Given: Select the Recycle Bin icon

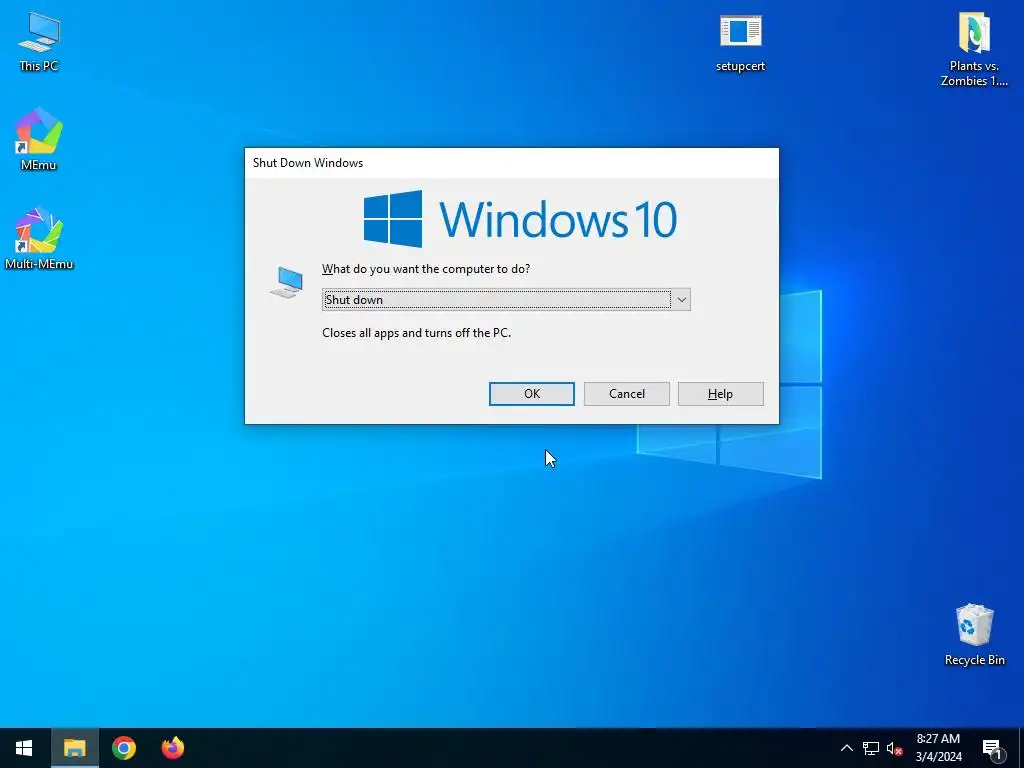Looking at the screenshot, I should click(974, 635).
